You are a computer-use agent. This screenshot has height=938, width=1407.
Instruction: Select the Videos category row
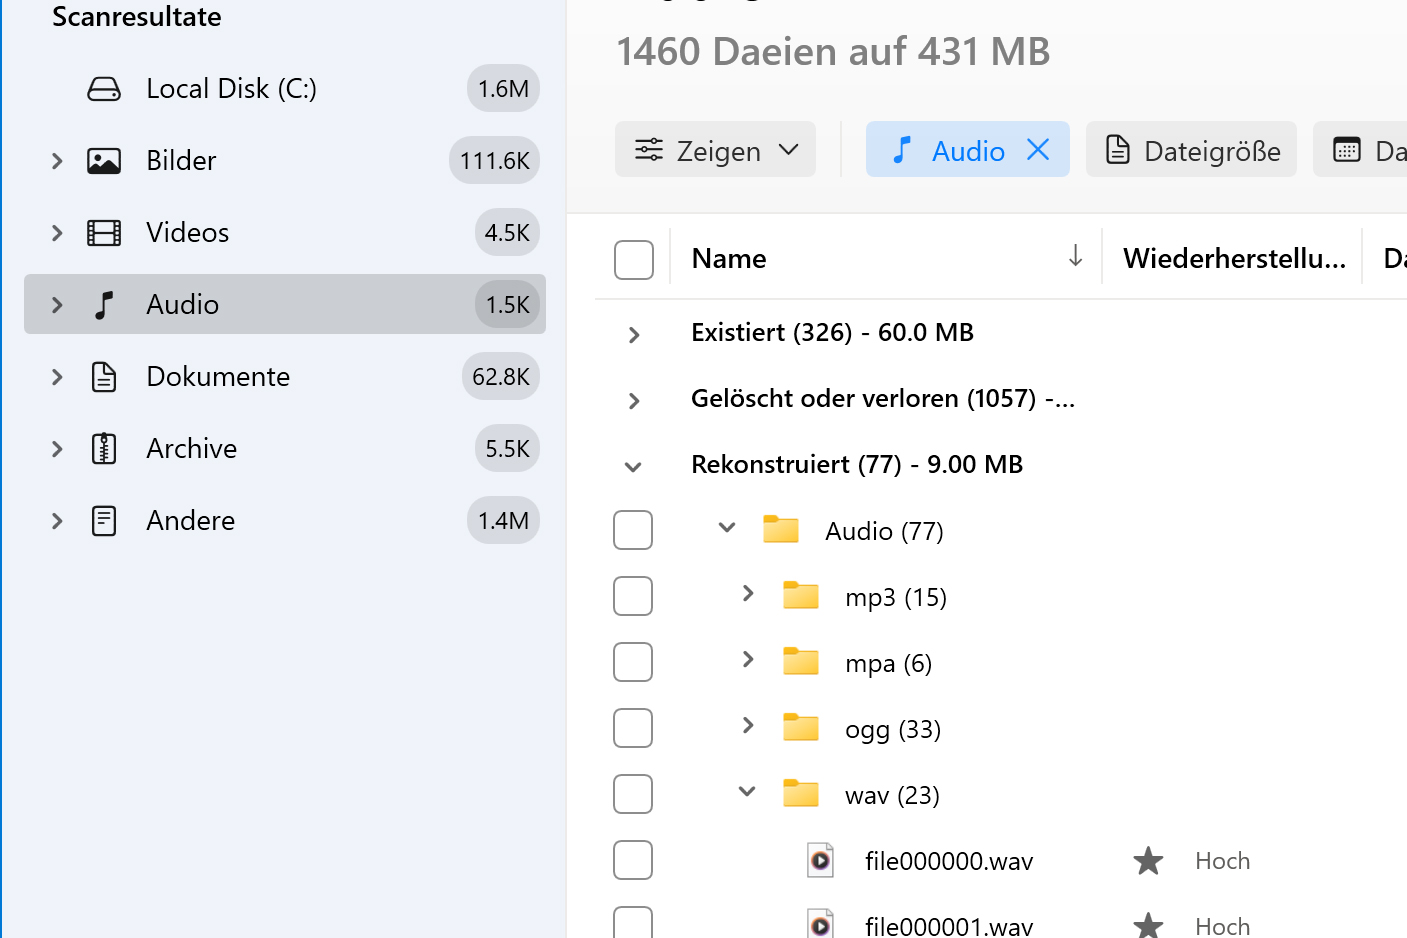285,233
